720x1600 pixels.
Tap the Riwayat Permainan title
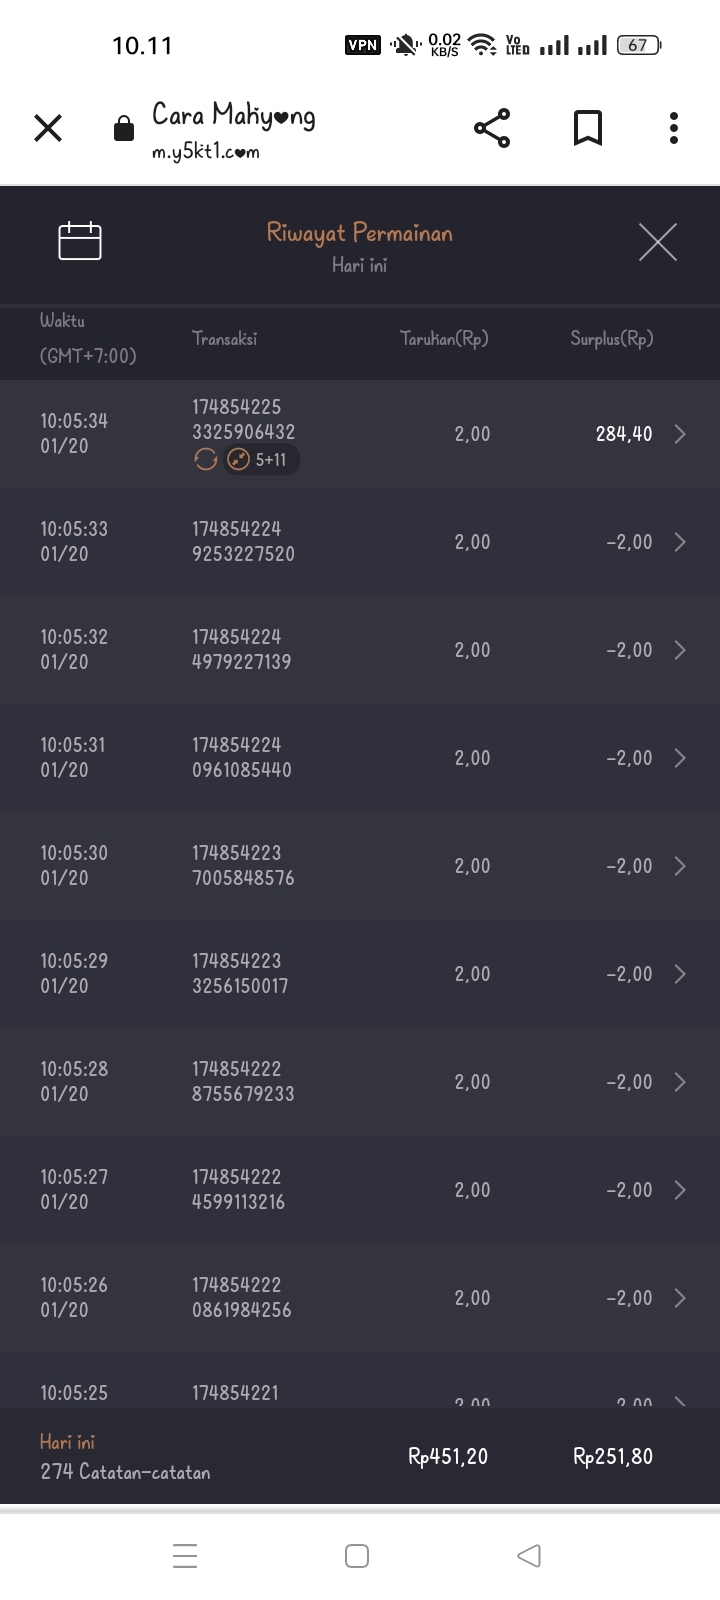[x=359, y=233]
